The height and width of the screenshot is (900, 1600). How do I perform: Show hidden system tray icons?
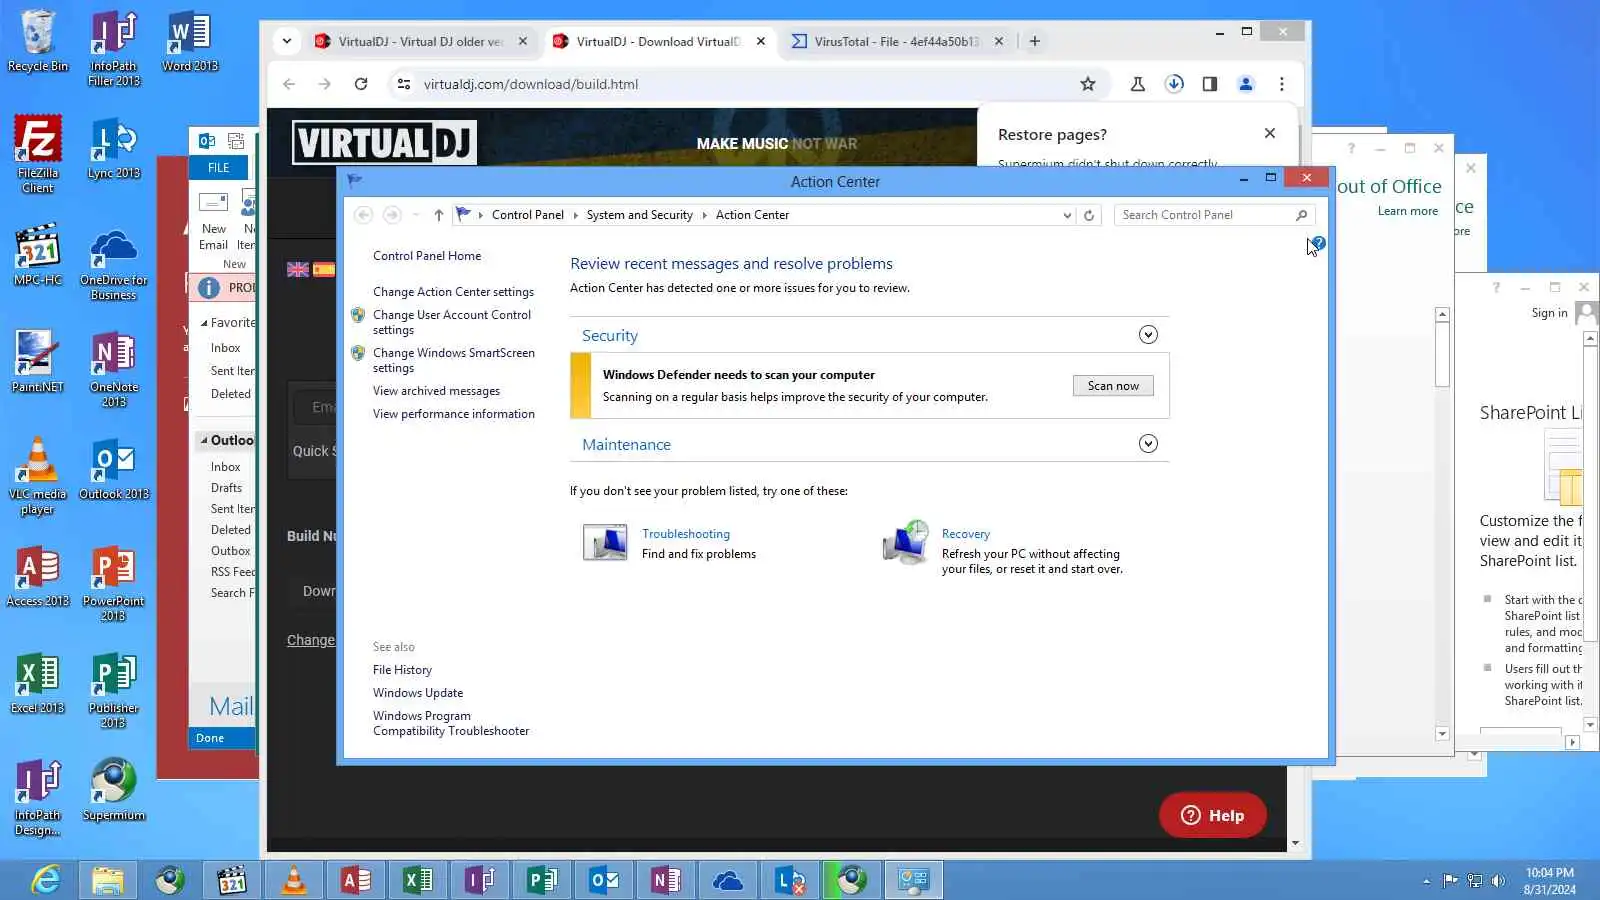(1426, 881)
